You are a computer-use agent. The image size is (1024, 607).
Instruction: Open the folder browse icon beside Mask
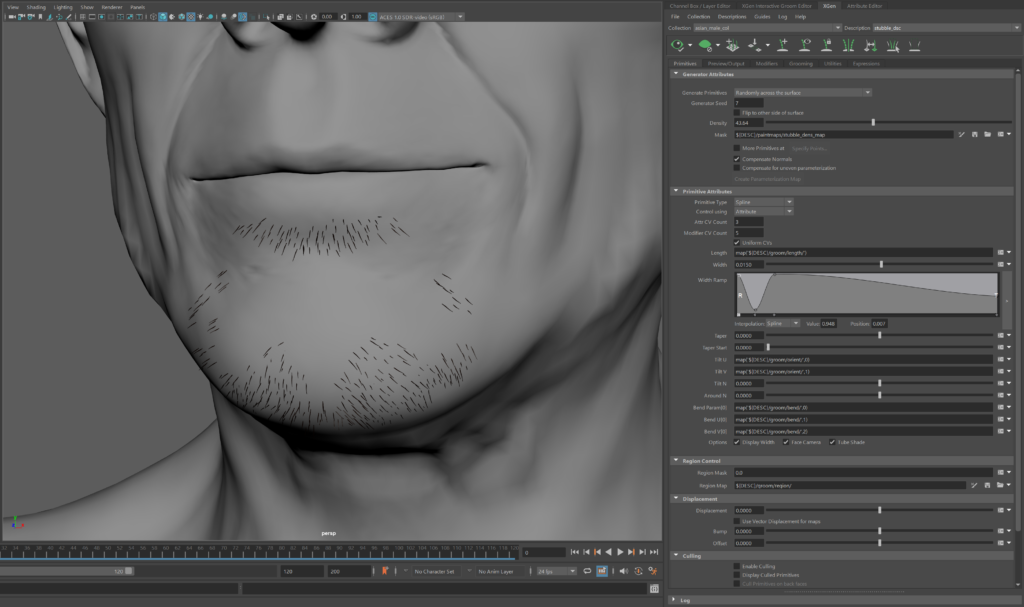click(986, 134)
